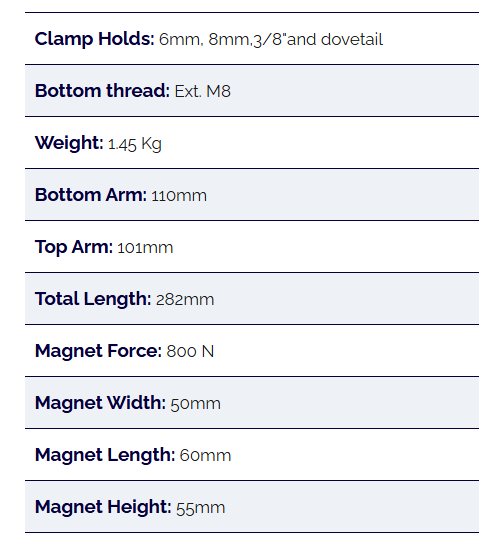Select the 55mm value
Viewport: 479px width, 554px height.
[201, 508]
